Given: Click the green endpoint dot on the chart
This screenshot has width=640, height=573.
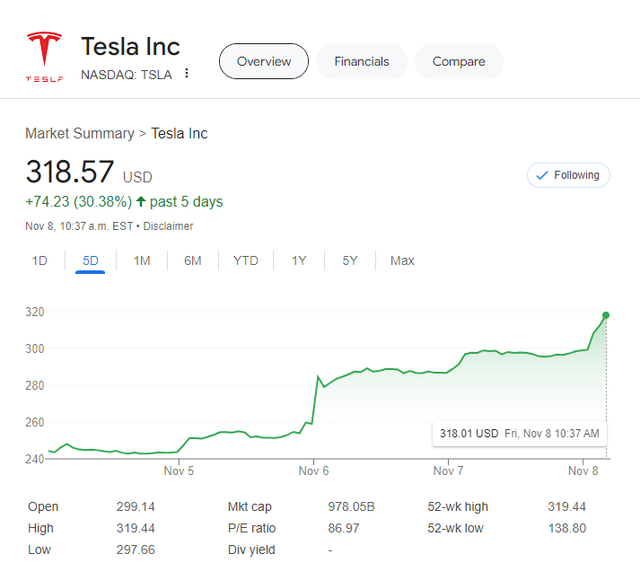Looking at the screenshot, I should pyautogui.click(x=606, y=316).
